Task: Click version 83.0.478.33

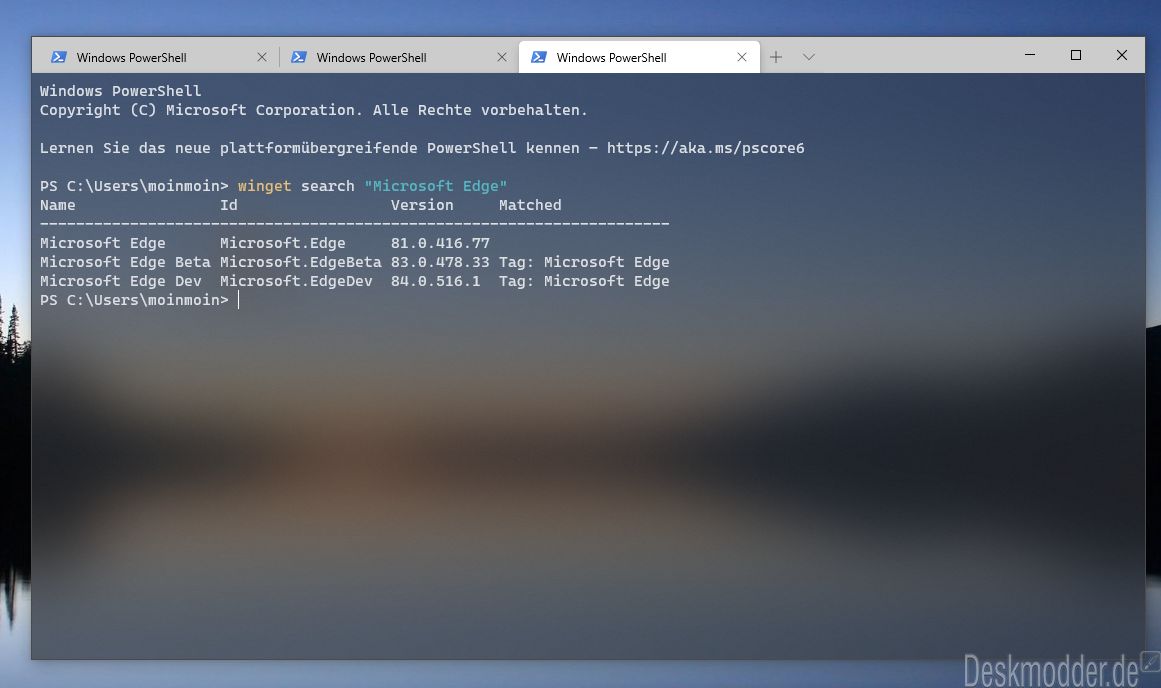Action: pos(441,262)
